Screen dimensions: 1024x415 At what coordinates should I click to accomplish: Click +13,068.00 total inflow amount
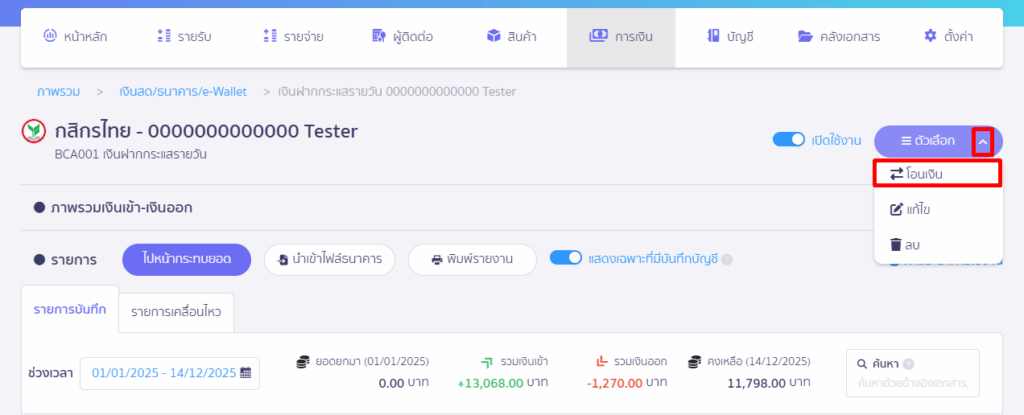(x=490, y=383)
